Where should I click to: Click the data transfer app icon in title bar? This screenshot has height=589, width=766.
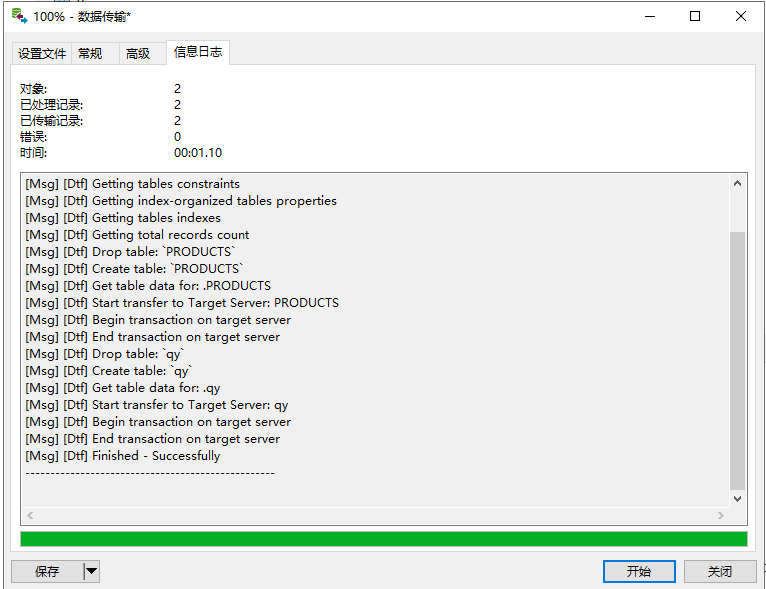coord(20,16)
